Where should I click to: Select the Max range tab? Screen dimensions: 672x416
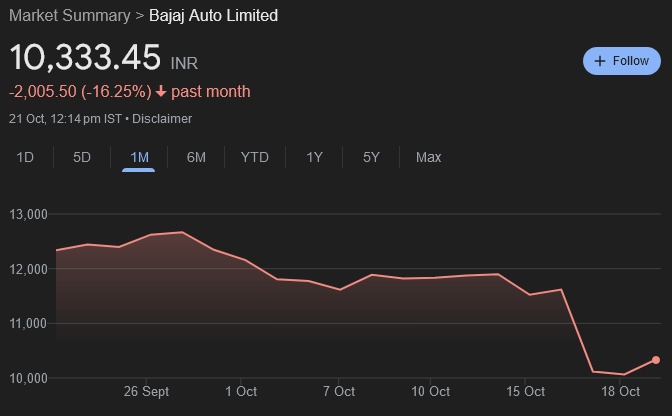point(428,157)
